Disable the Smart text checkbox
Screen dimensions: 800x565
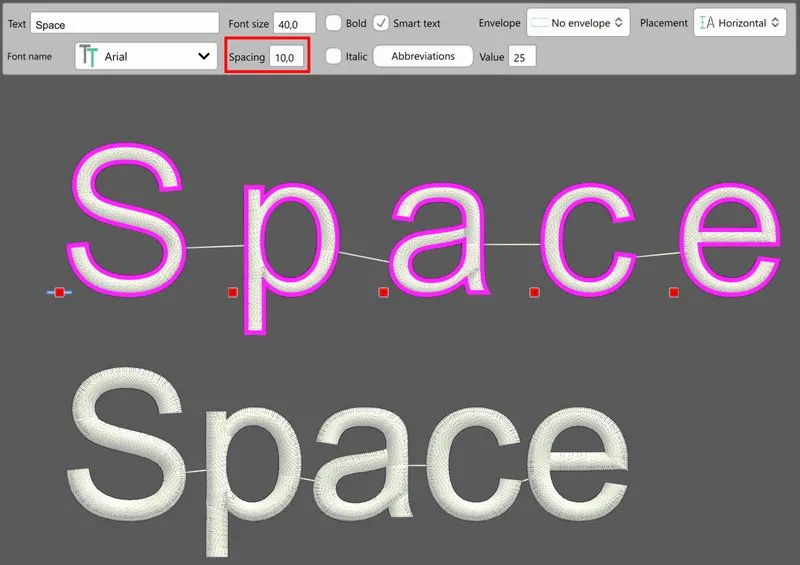pyautogui.click(x=381, y=23)
